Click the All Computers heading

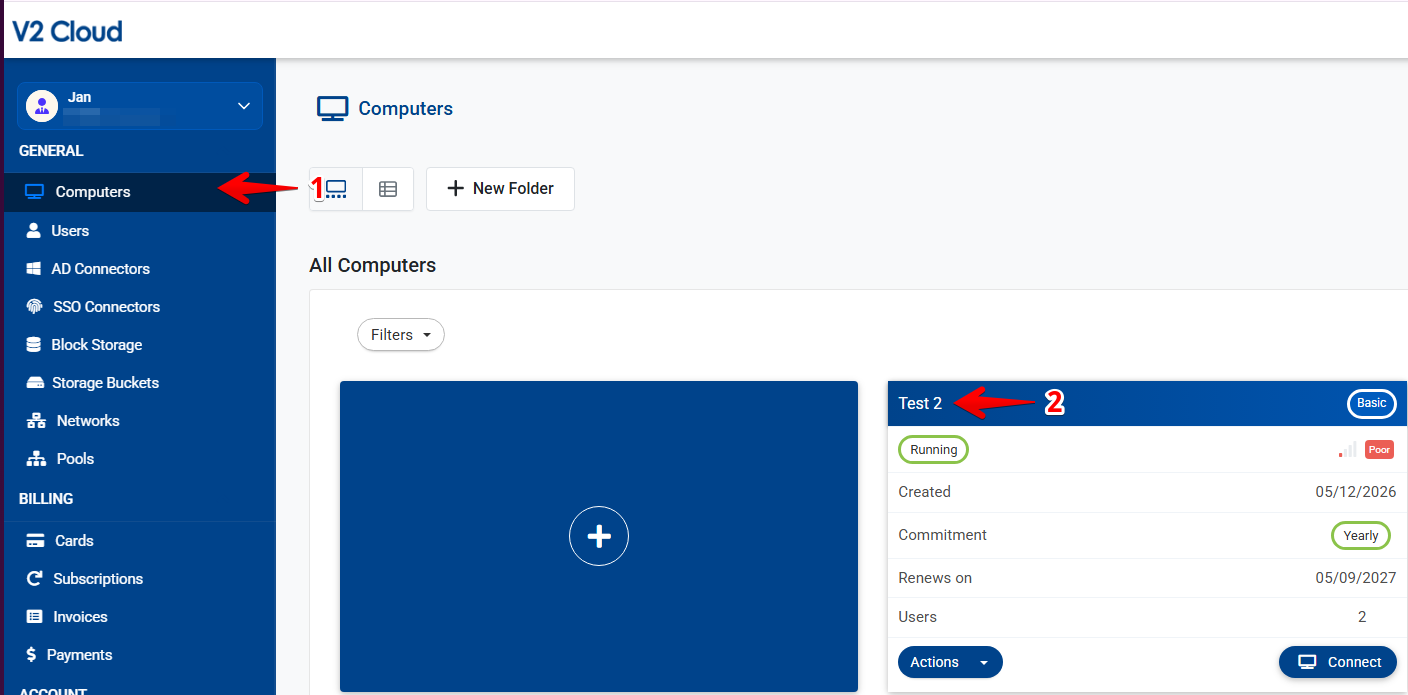tap(373, 266)
